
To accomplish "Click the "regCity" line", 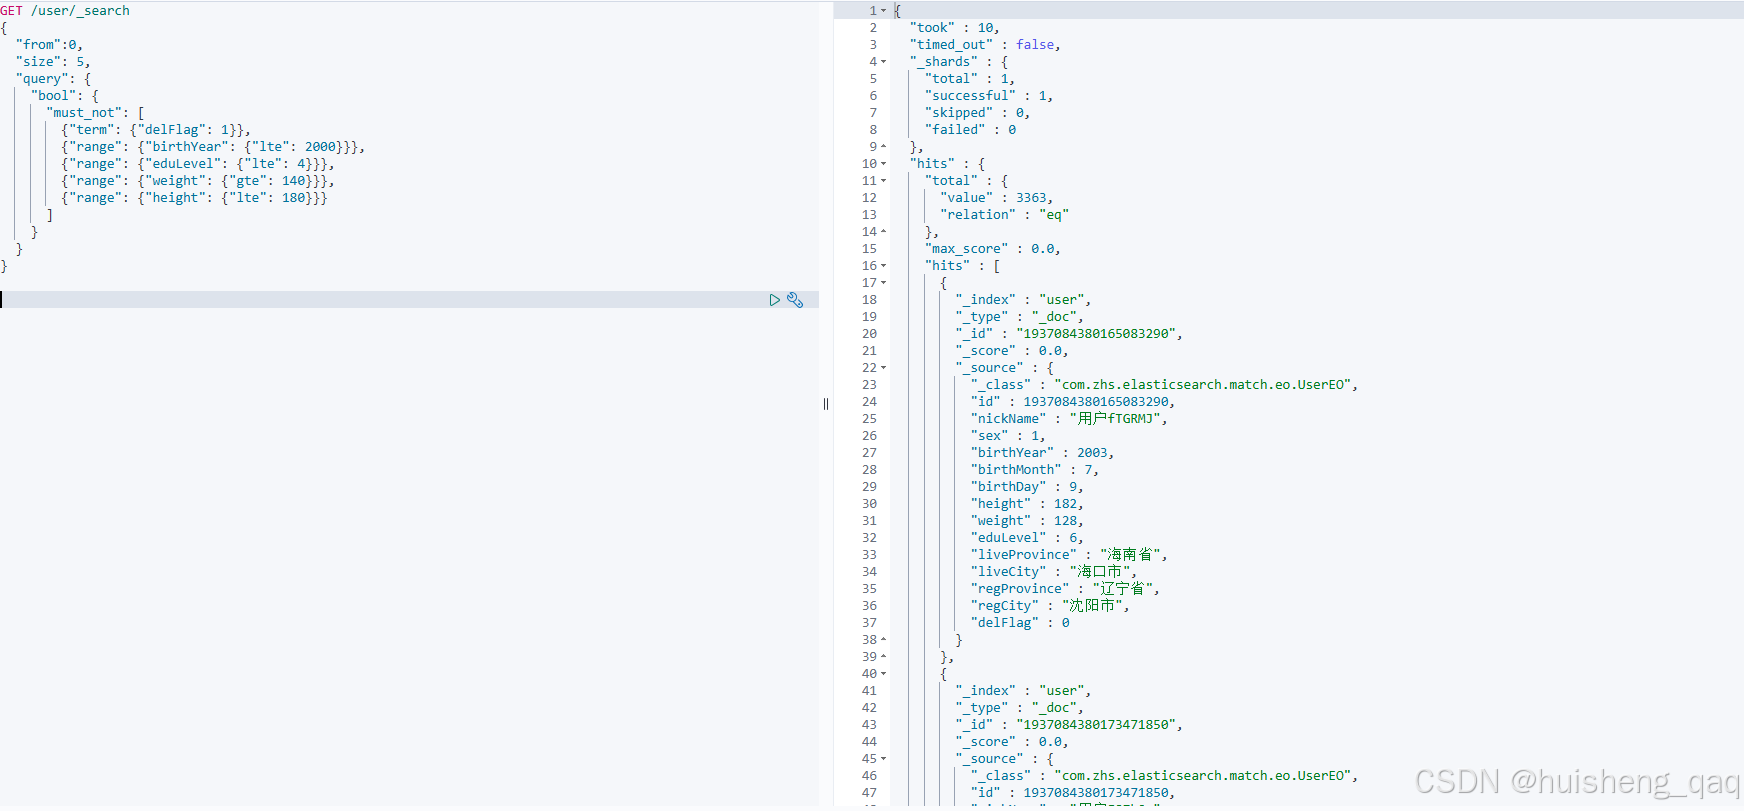I will pos(1050,606).
